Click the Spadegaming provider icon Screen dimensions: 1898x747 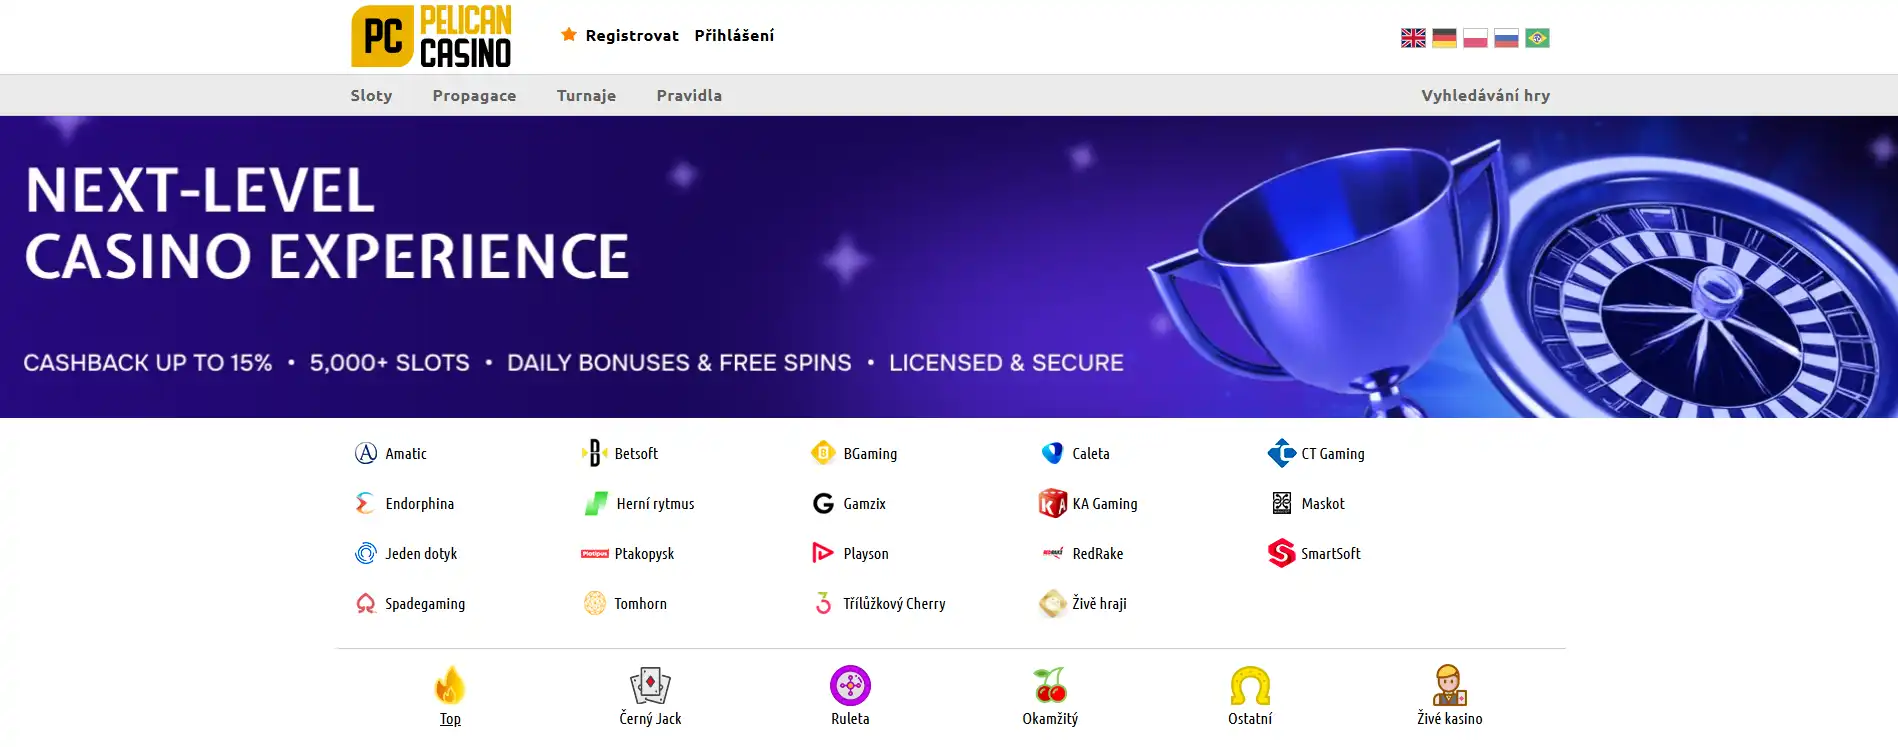366,603
